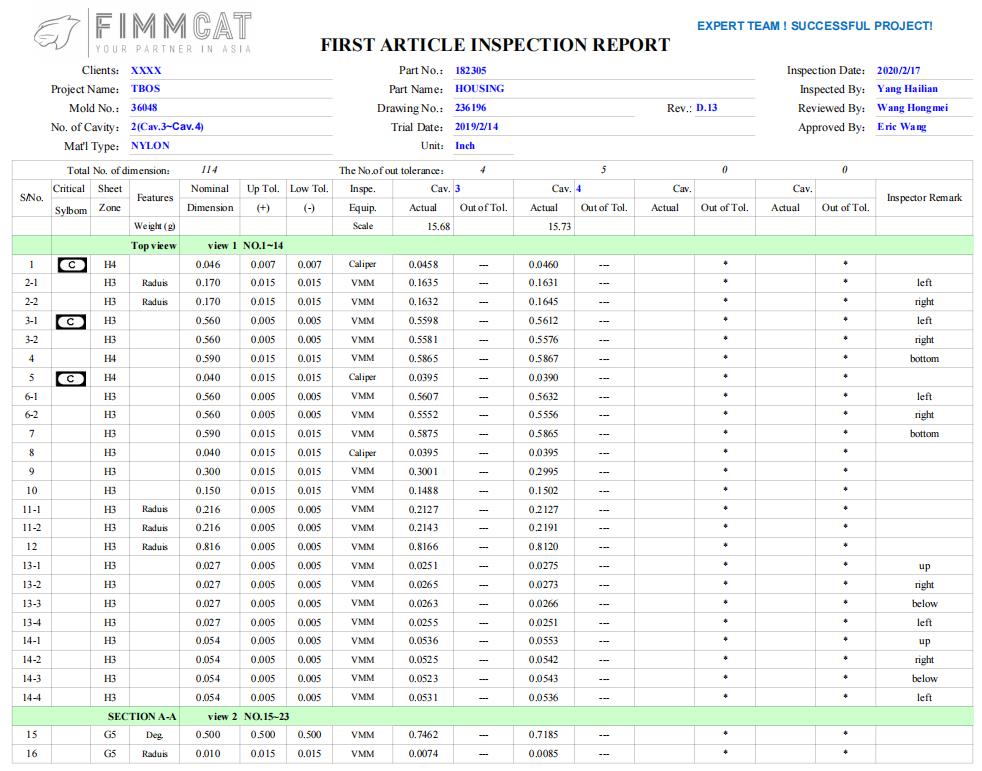Select the Cav. 3 weight value 15.68
982x771 pixels.
[438, 226]
